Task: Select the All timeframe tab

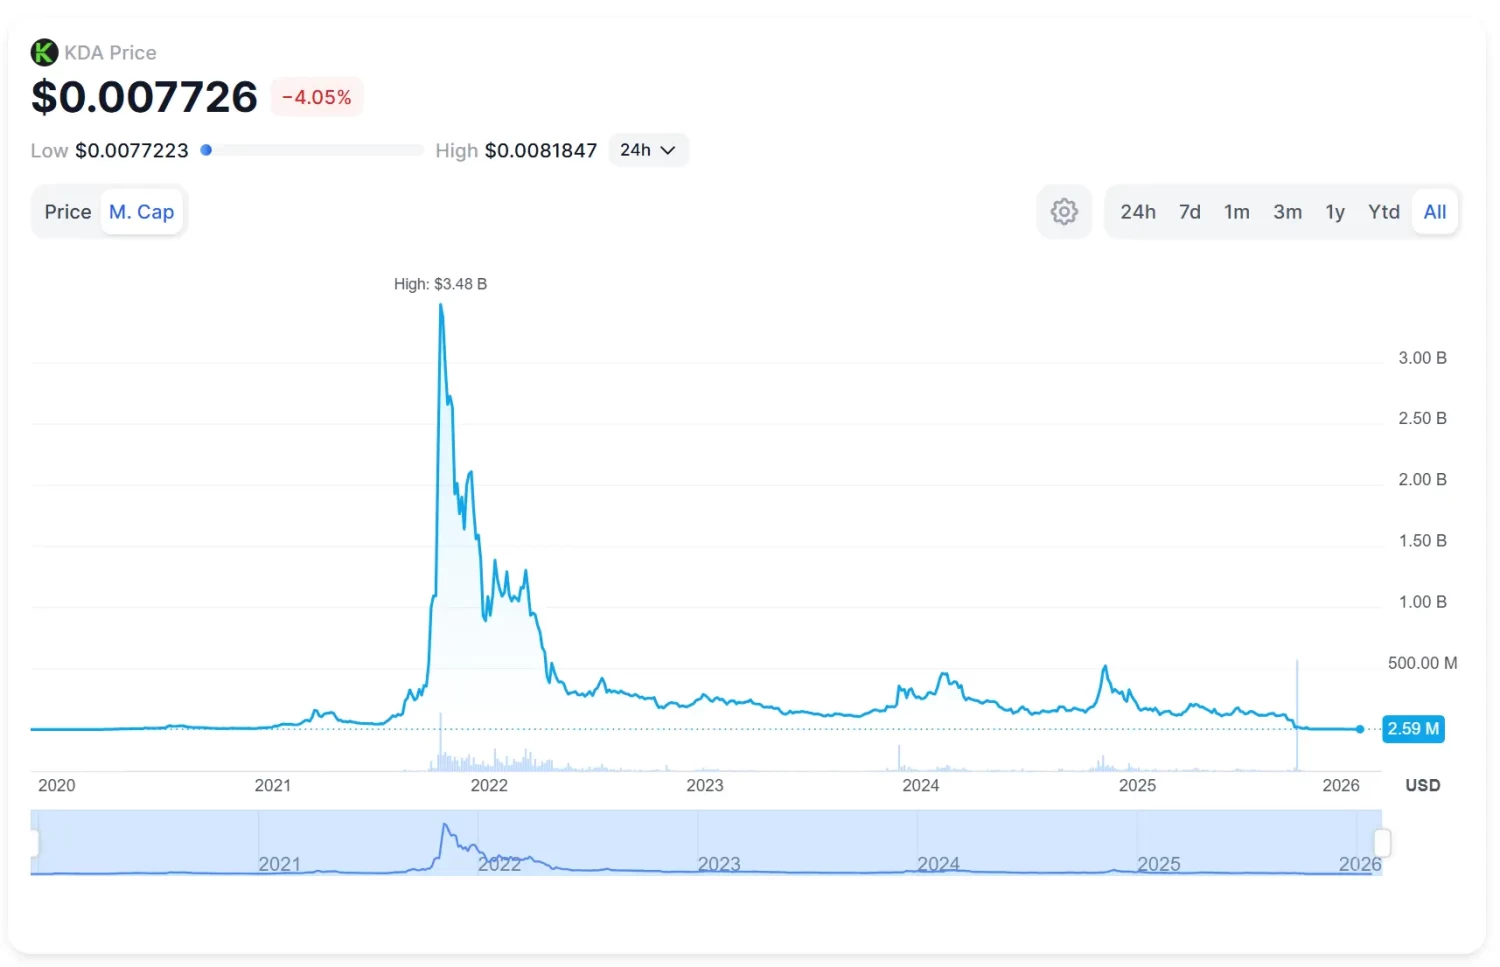Action: 1434,212
